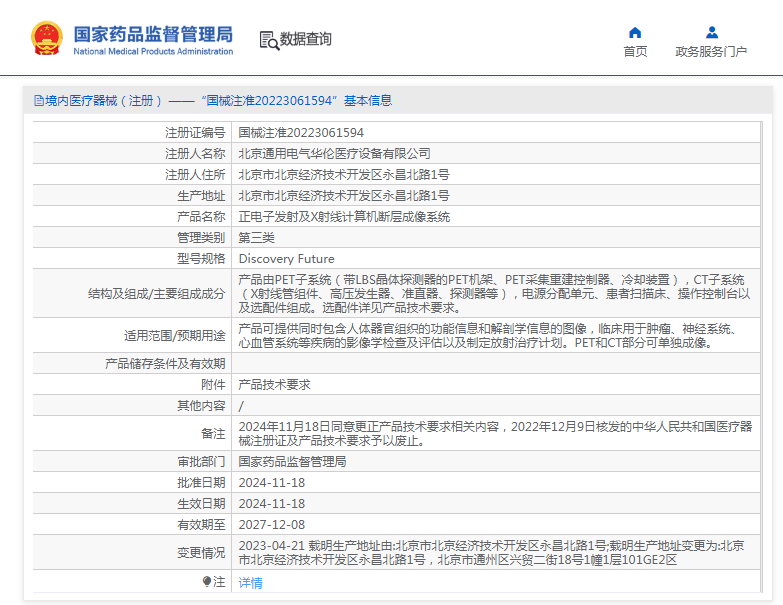Click the 国家药品监督管理局 header title

[153, 34]
